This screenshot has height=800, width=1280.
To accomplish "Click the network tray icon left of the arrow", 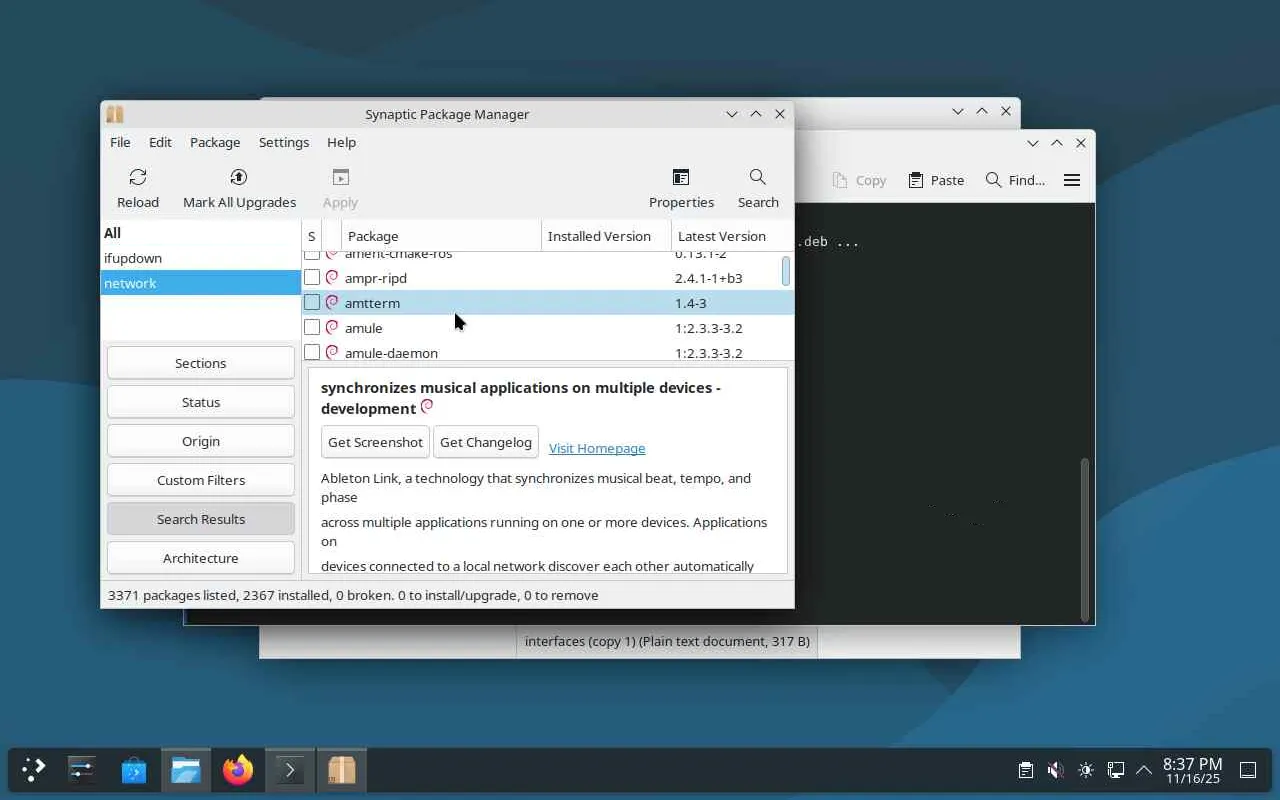I will 1115,770.
